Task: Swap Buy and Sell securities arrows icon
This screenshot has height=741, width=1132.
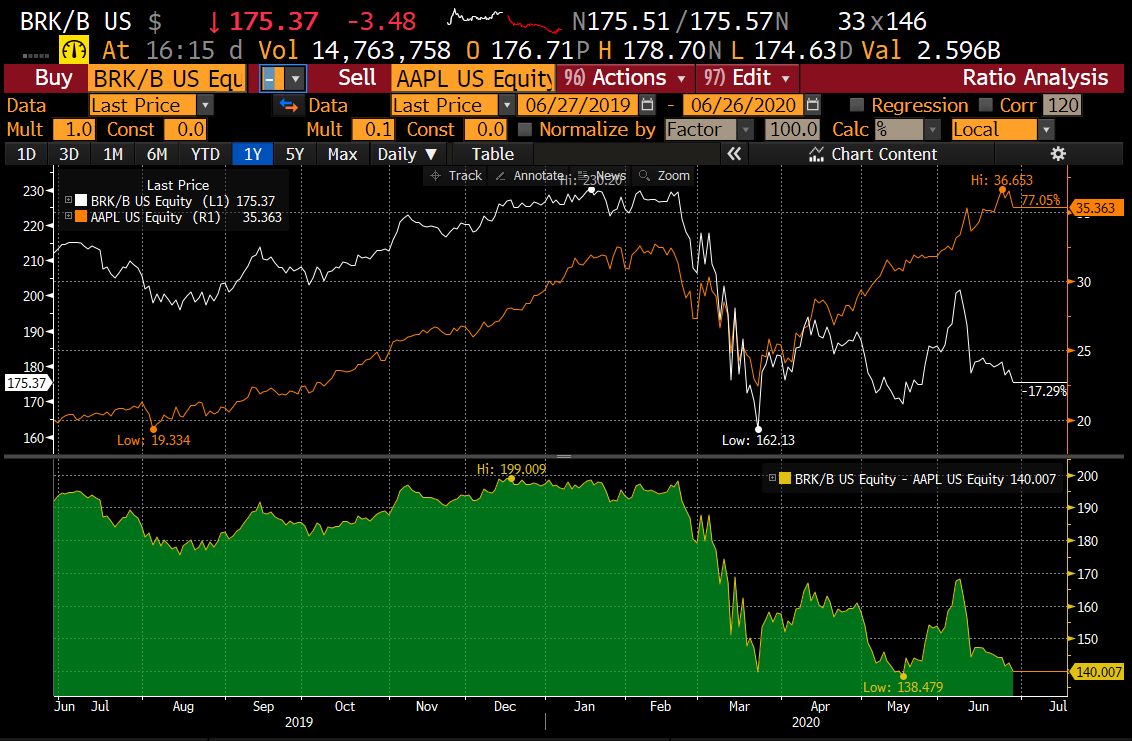Action: click(x=289, y=105)
